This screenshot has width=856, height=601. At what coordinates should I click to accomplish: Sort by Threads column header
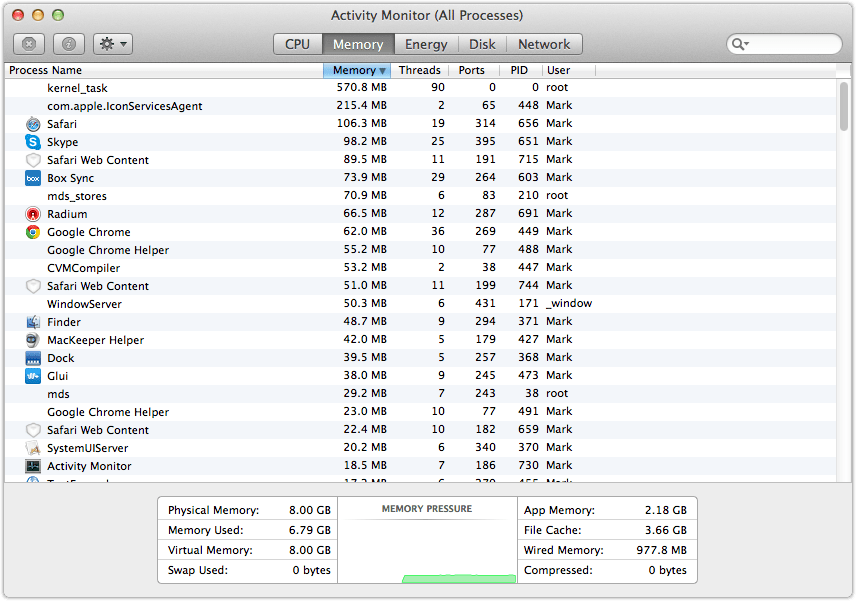click(419, 70)
